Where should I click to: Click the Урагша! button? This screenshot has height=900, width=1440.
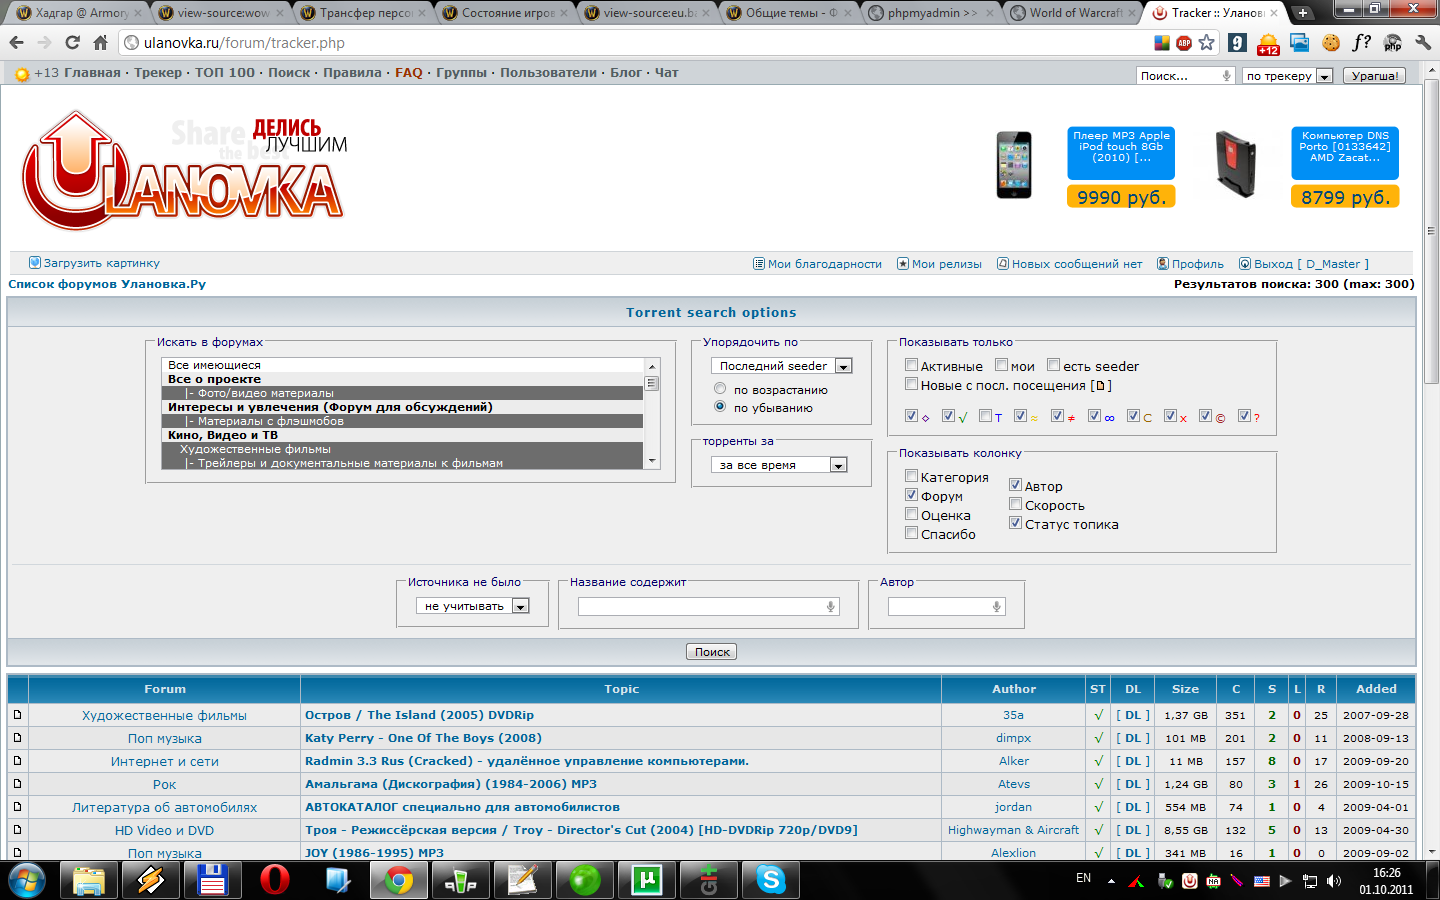click(x=1375, y=76)
